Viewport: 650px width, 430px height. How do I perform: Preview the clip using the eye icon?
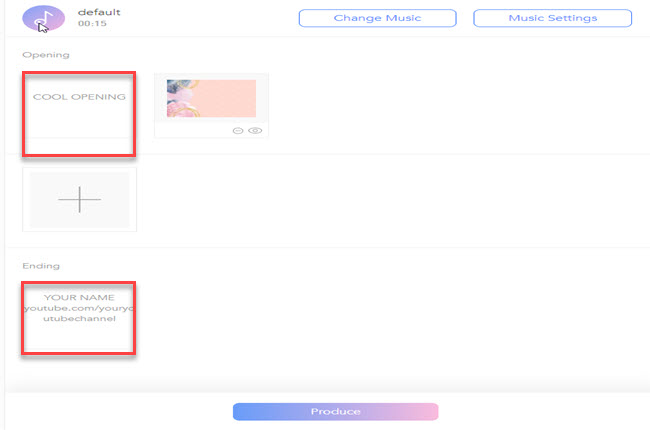point(255,130)
